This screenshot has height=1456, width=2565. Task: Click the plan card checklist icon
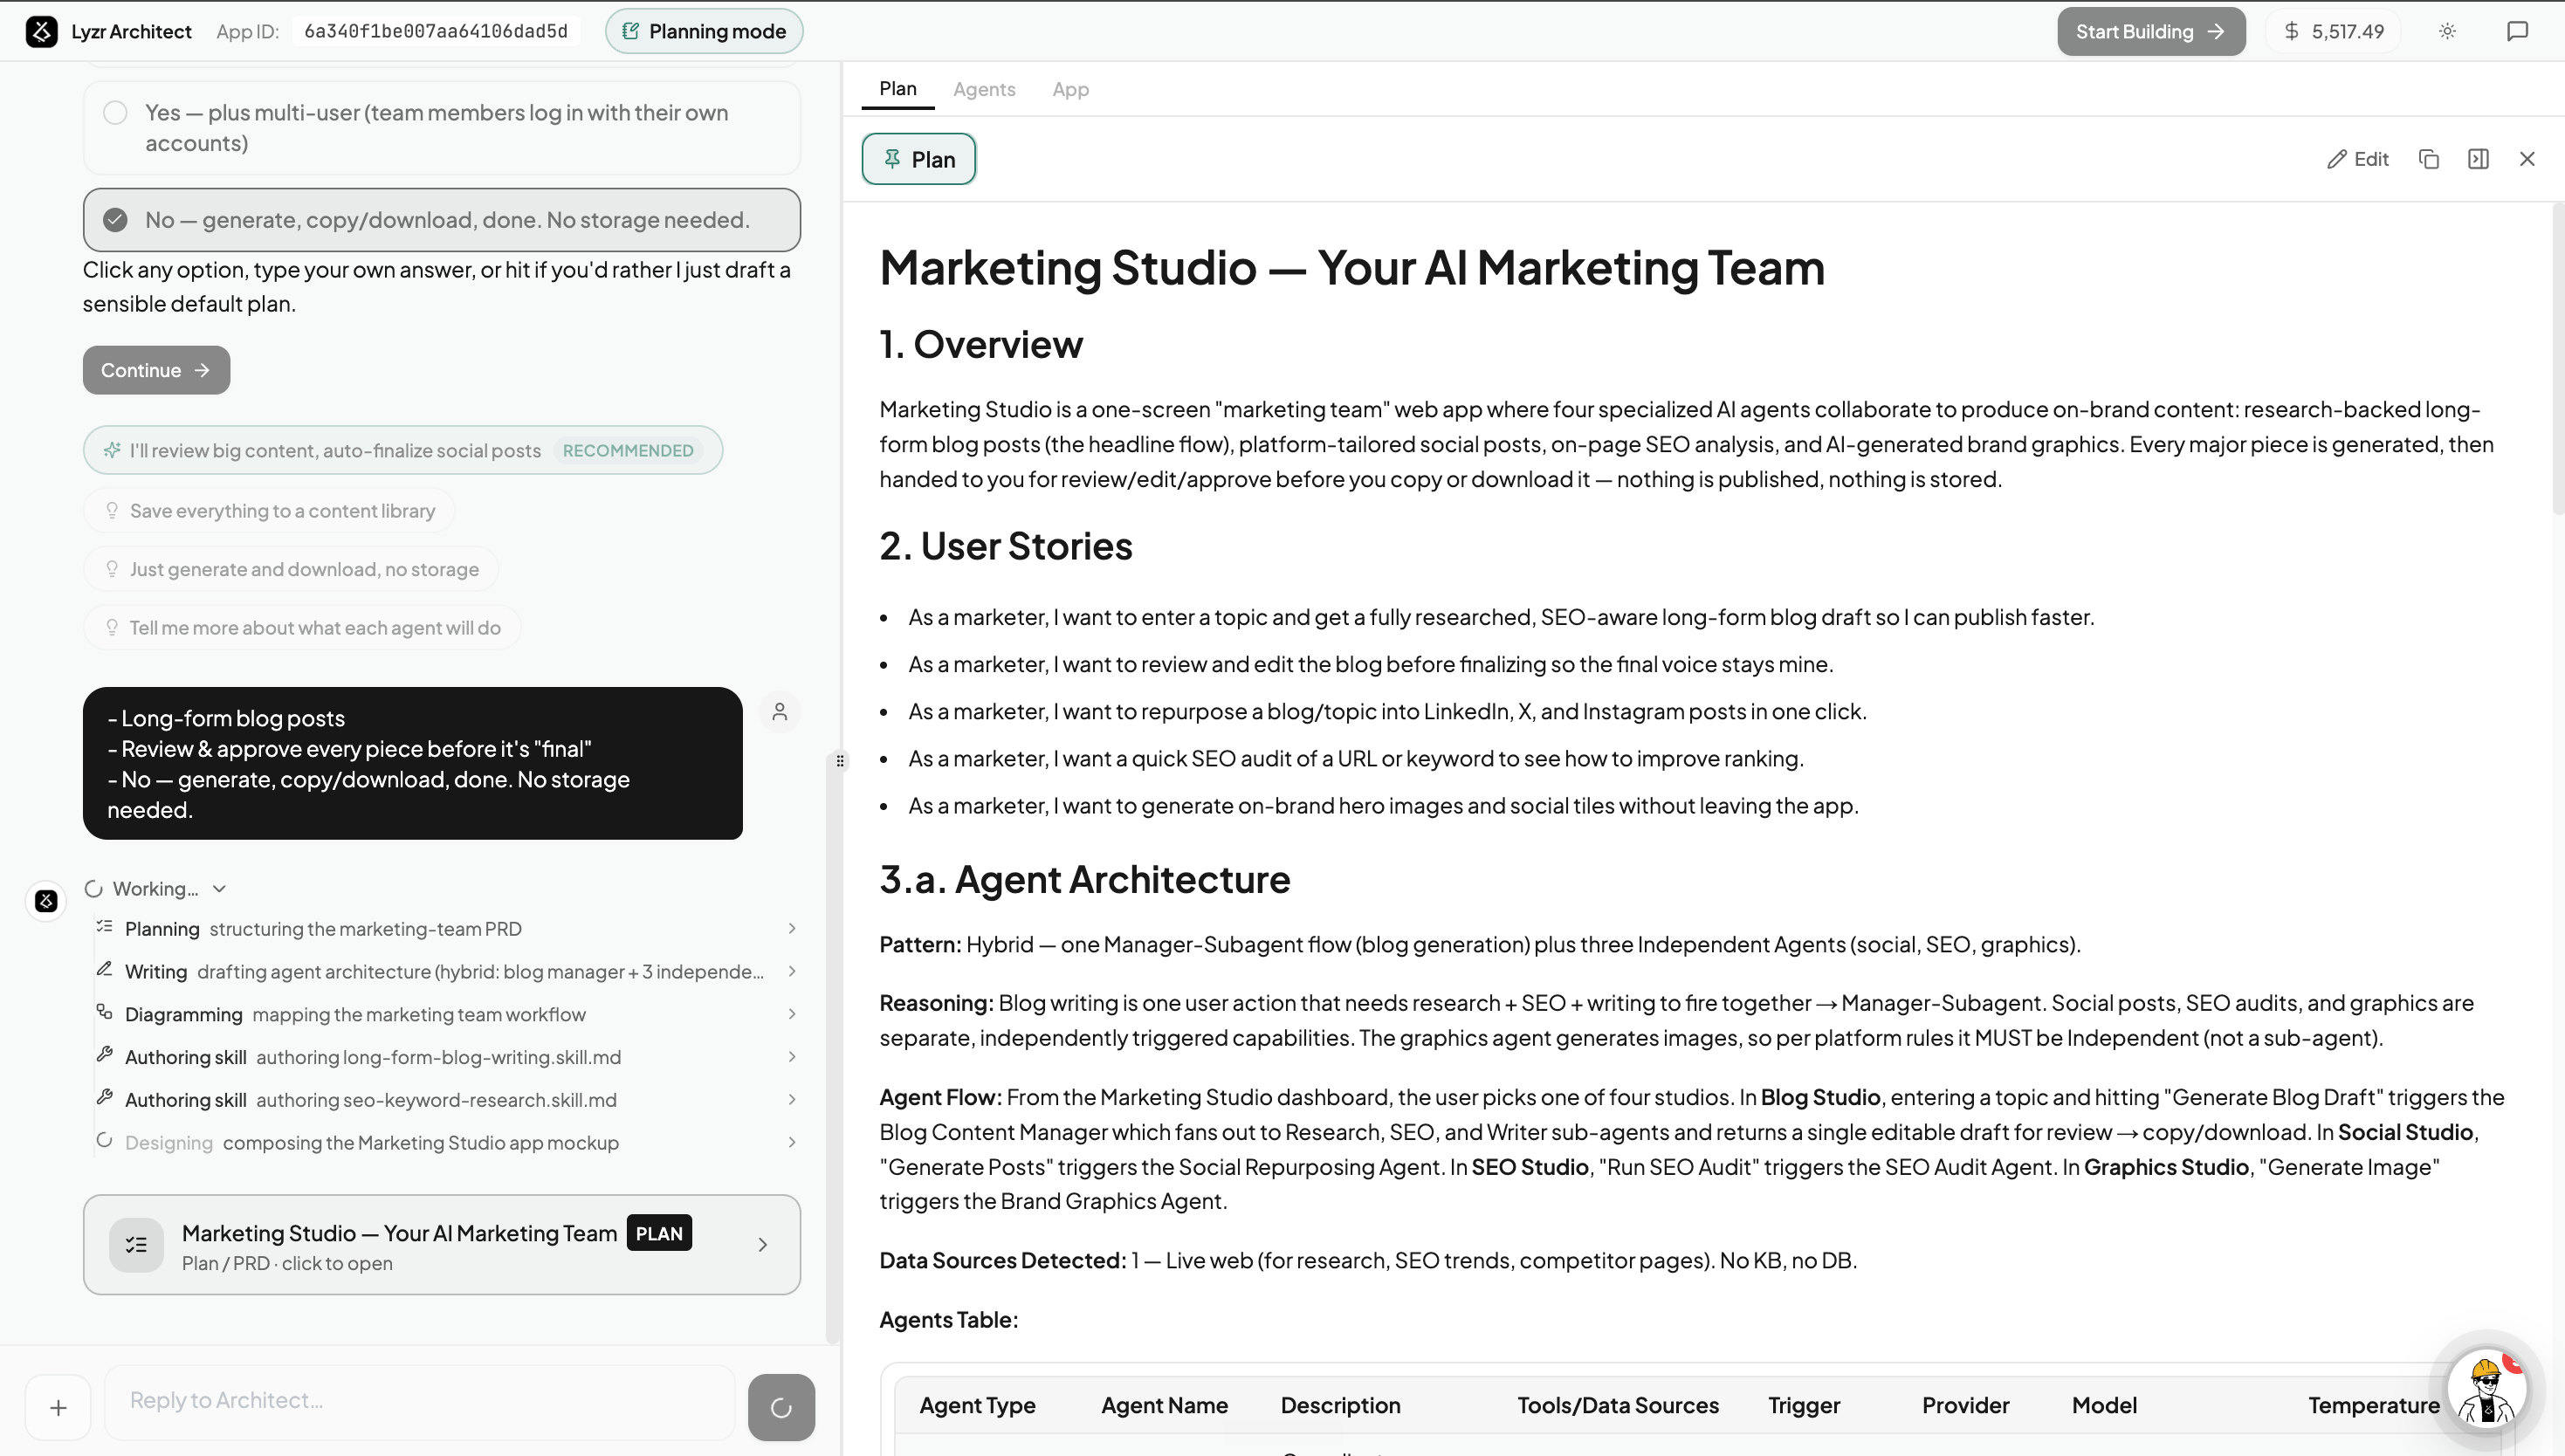(x=136, y=1245)
